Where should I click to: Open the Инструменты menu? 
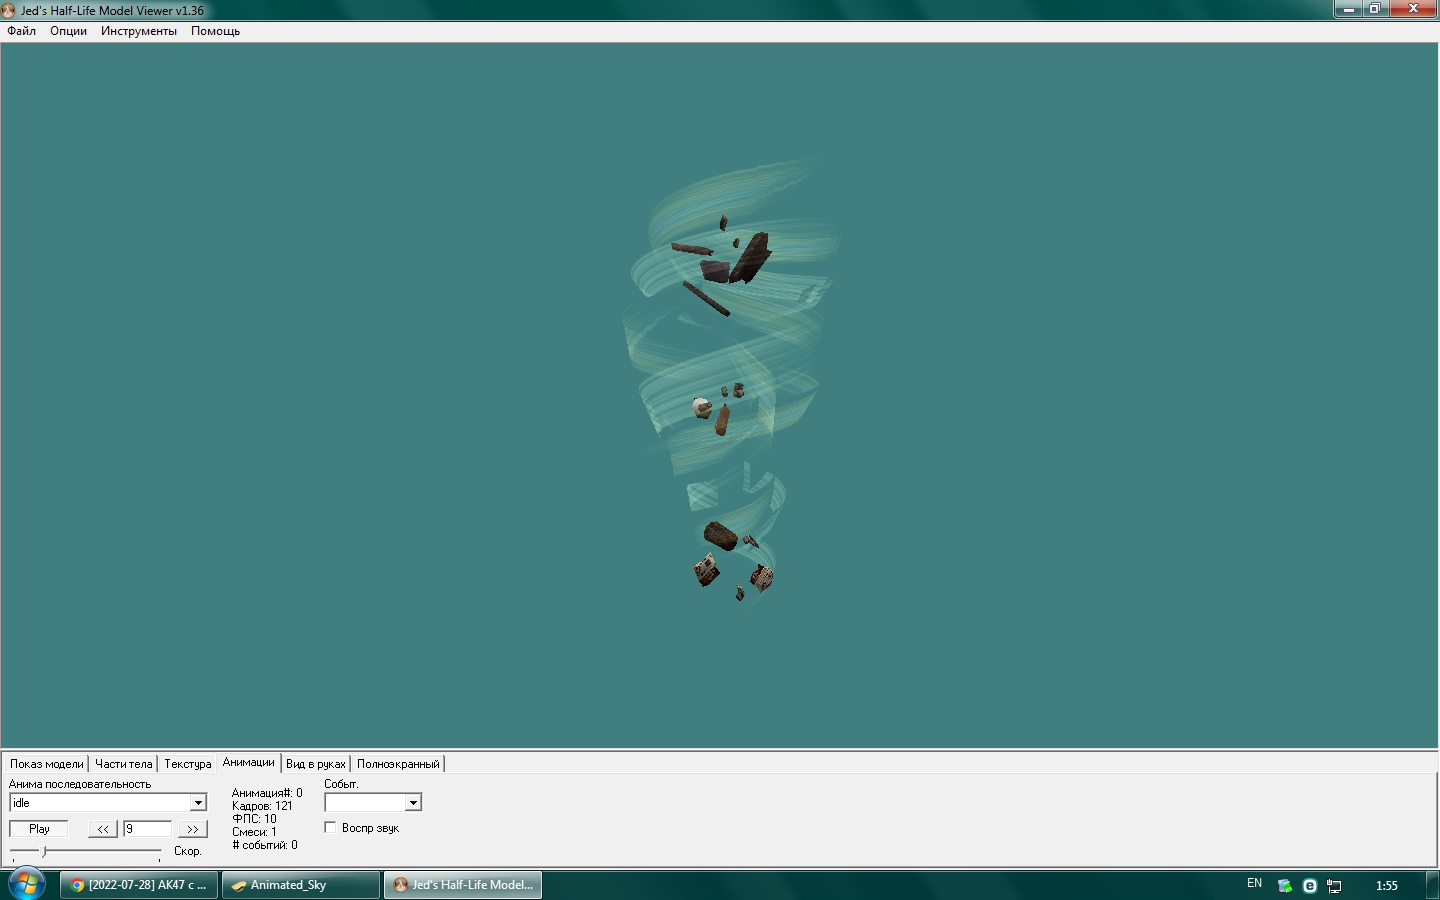click(138, 31)
